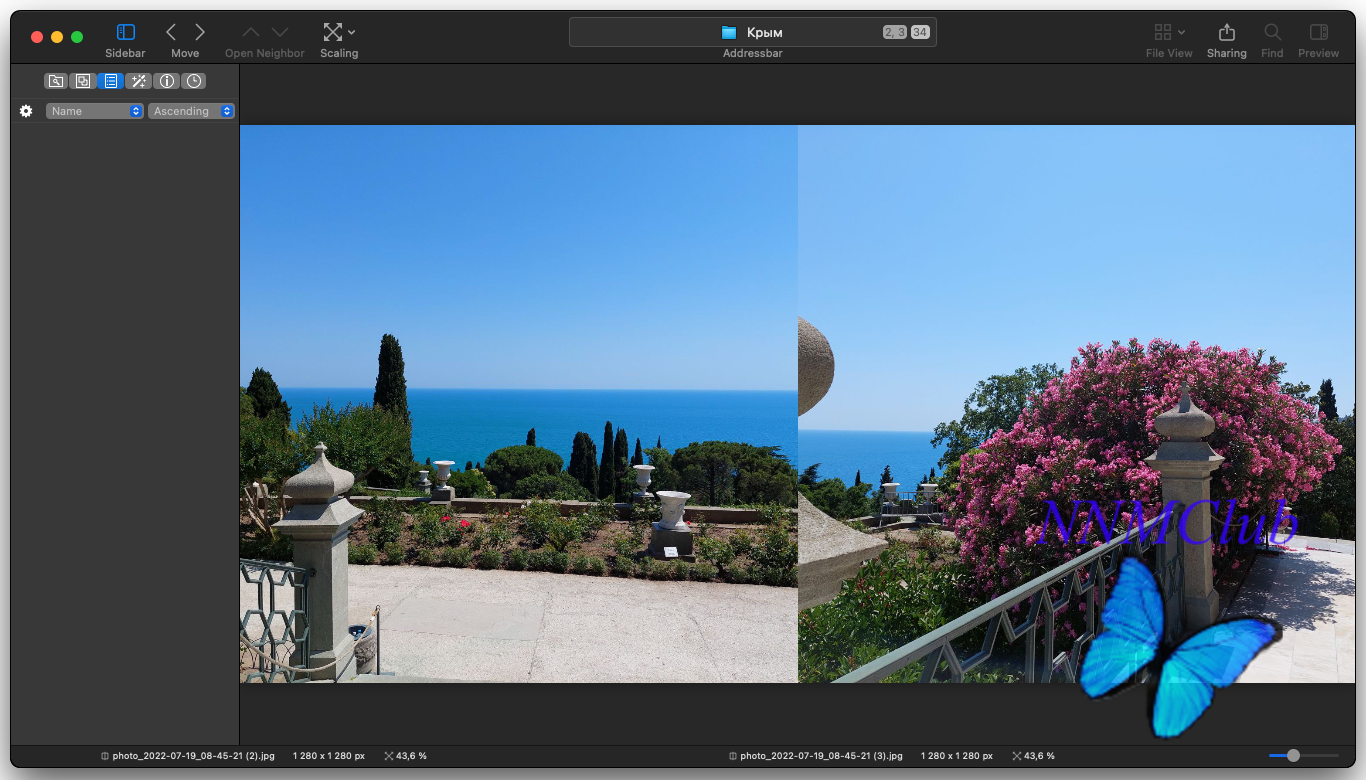Open next neighbor folder (down arrow)
Image resolution: width=1366 pixels, height=780 pixels.
tap(280, 32)
